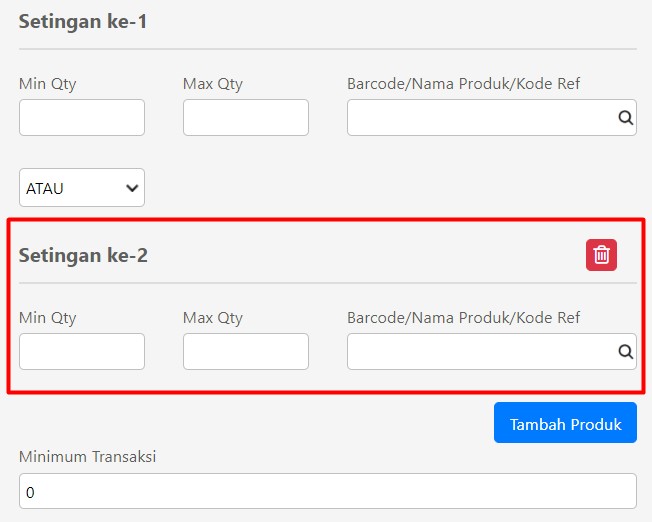Click the Min Qty label in Setingan ke-1

(47, 84)
